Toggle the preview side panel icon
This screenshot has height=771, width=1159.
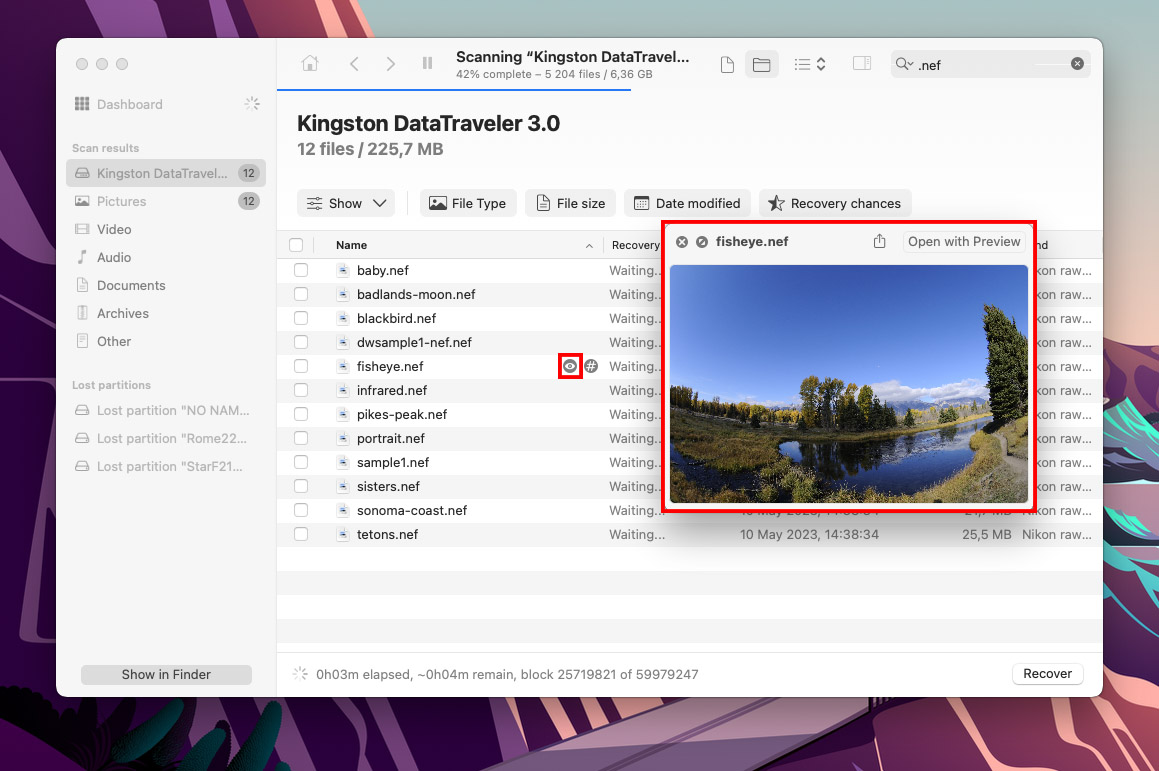861,64
